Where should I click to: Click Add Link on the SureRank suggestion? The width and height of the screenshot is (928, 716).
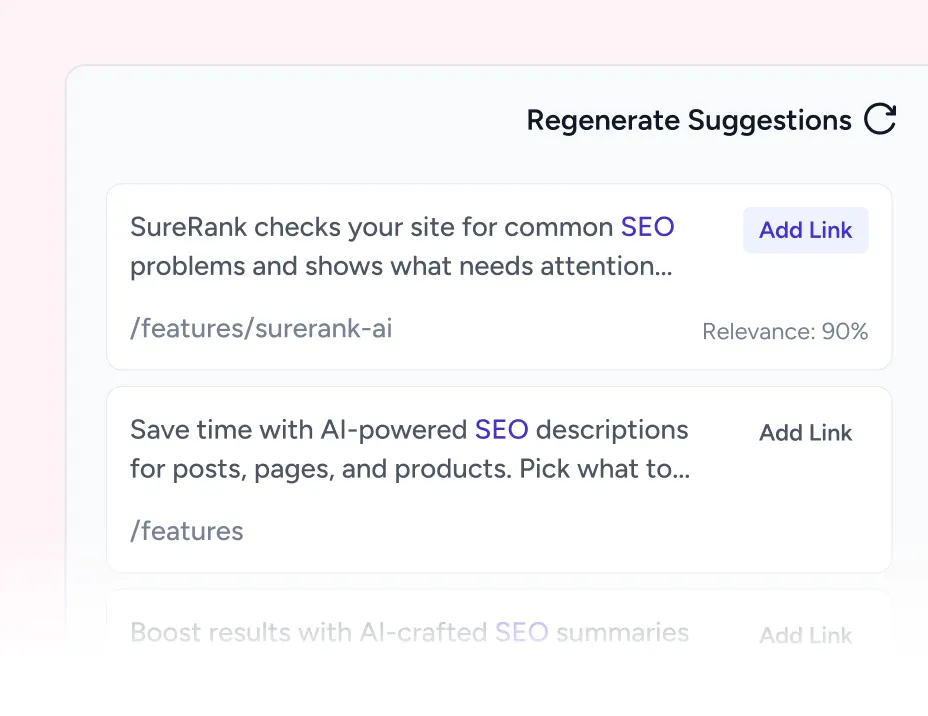tap(805, 230)
